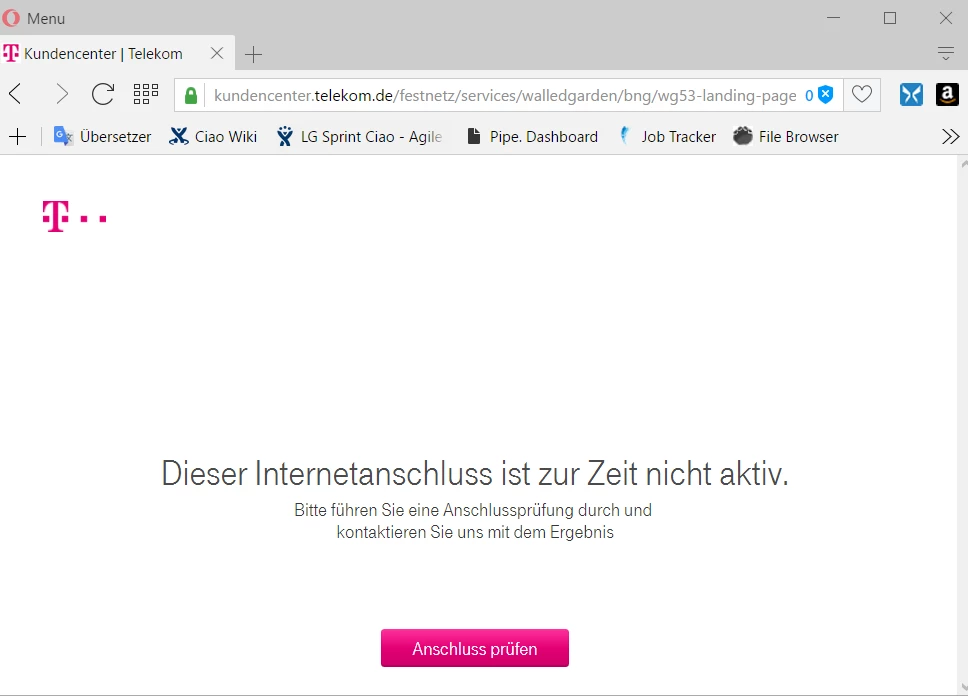Open the Ciao Wiki bookmark
Viewport: 968px width, 696px height.
pos(213,136)
